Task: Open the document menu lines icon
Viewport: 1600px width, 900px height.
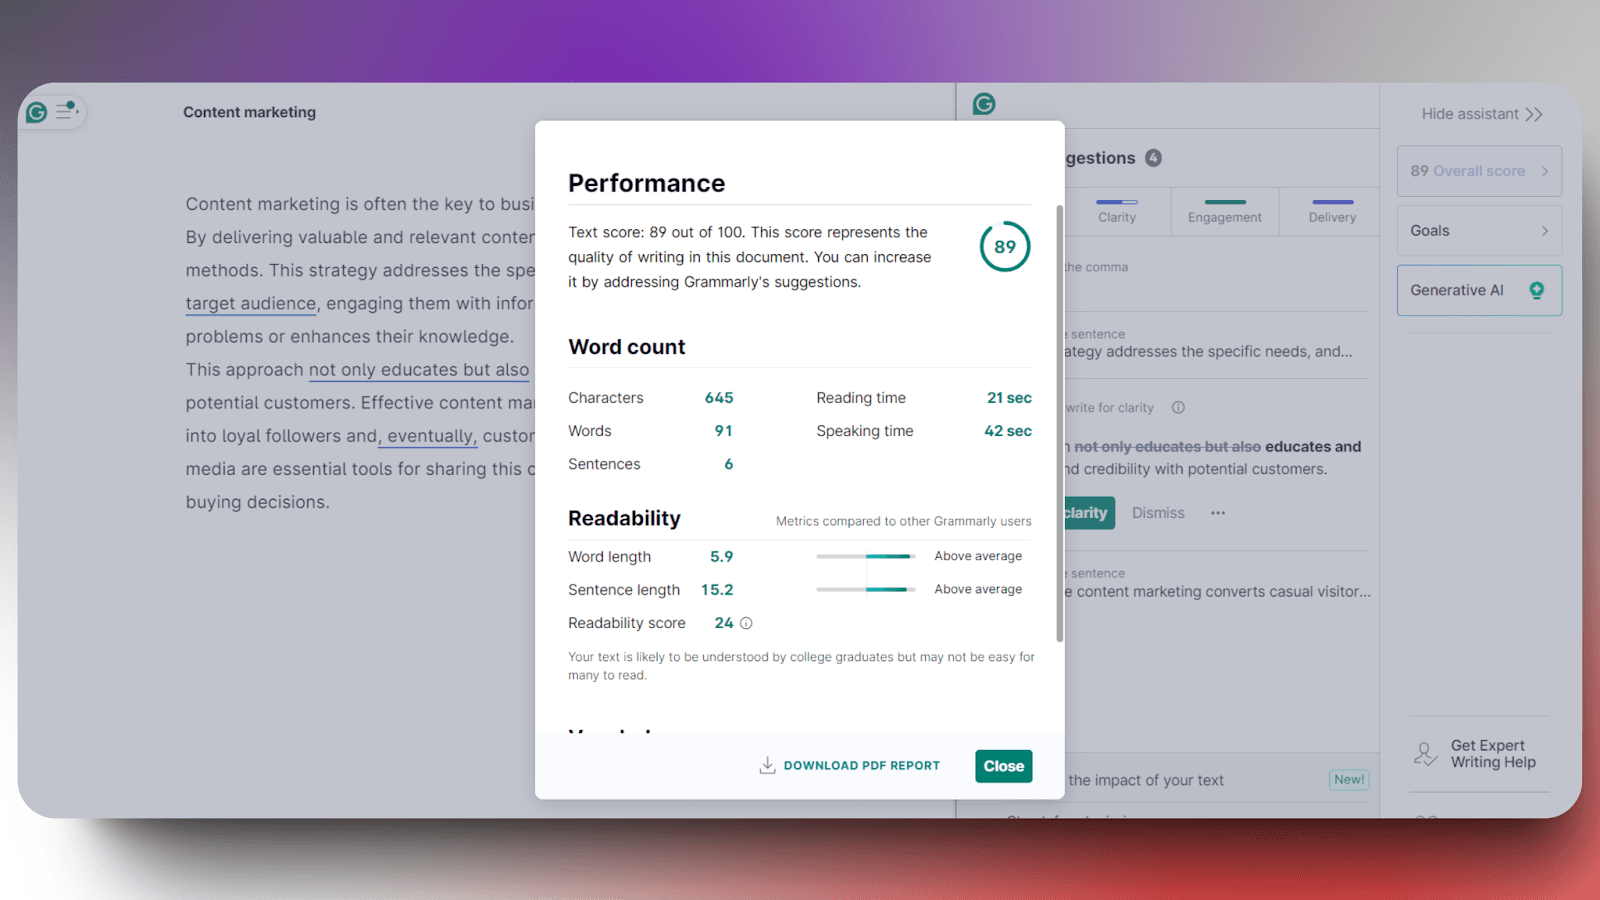Action: (66, 110)
